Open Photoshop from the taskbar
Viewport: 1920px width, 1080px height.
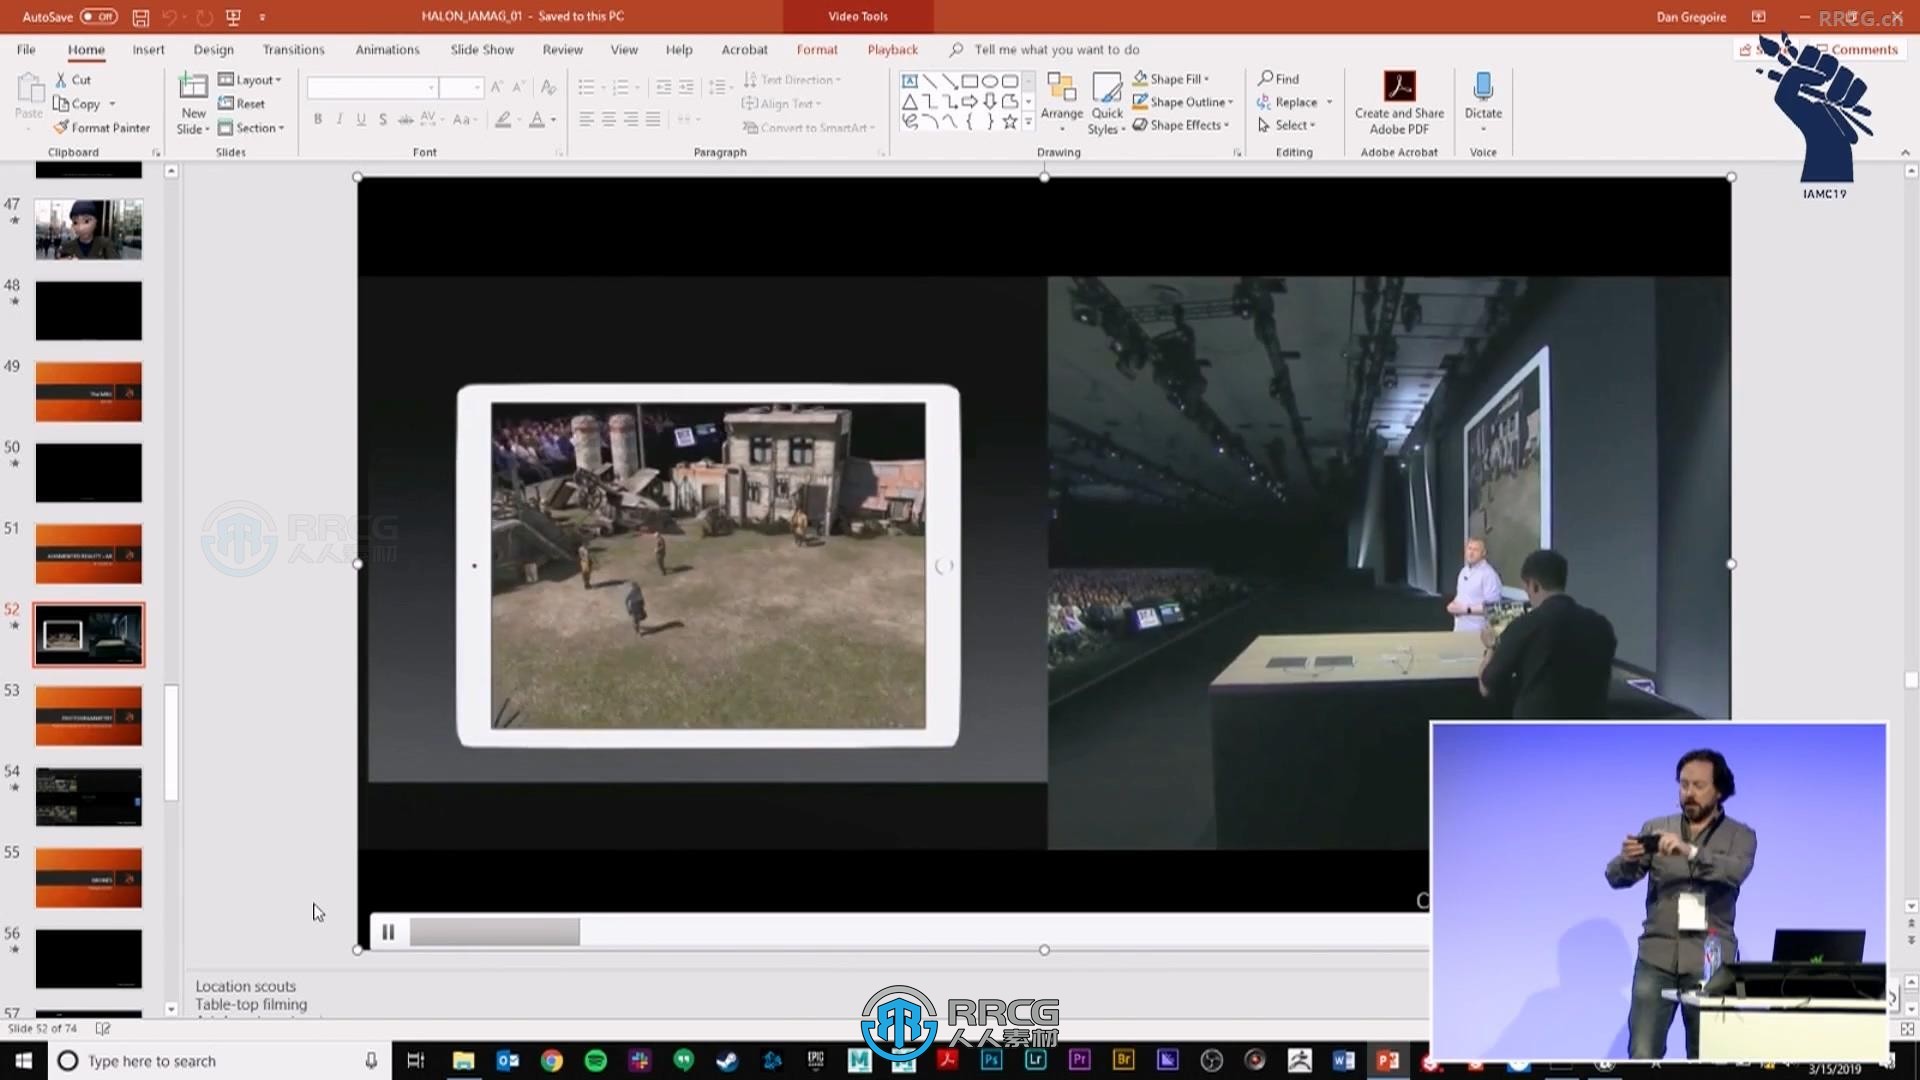pyautogui.click(x=992, y=1061)
